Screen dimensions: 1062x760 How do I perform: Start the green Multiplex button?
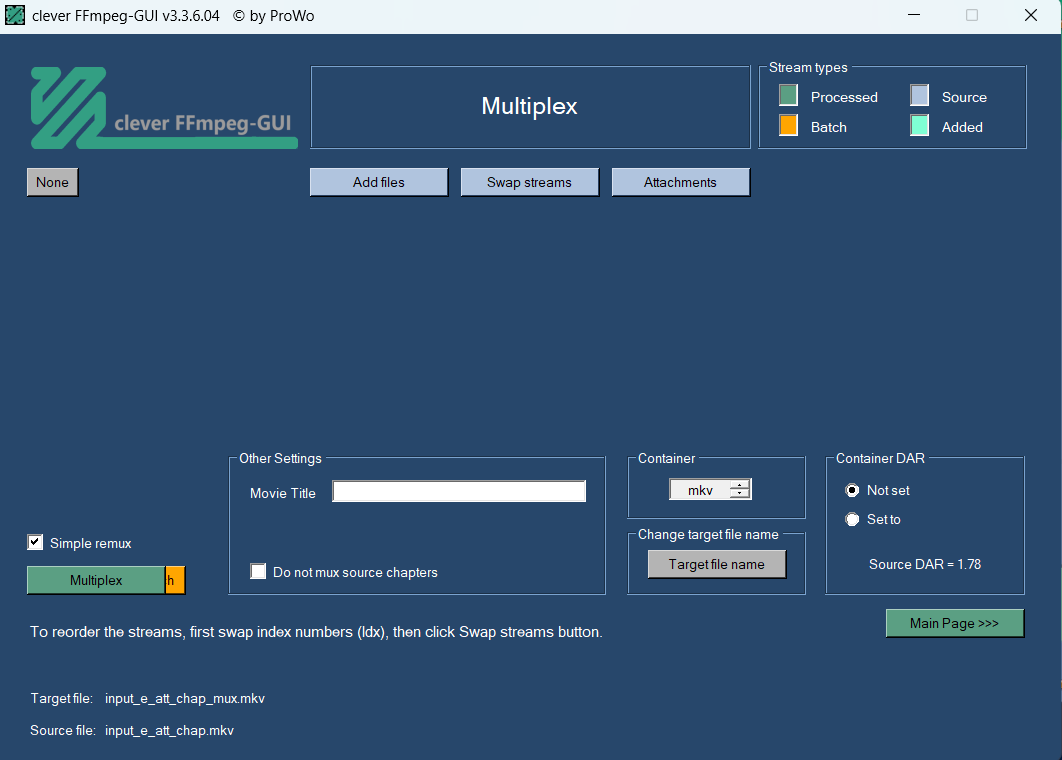(96, 580)
